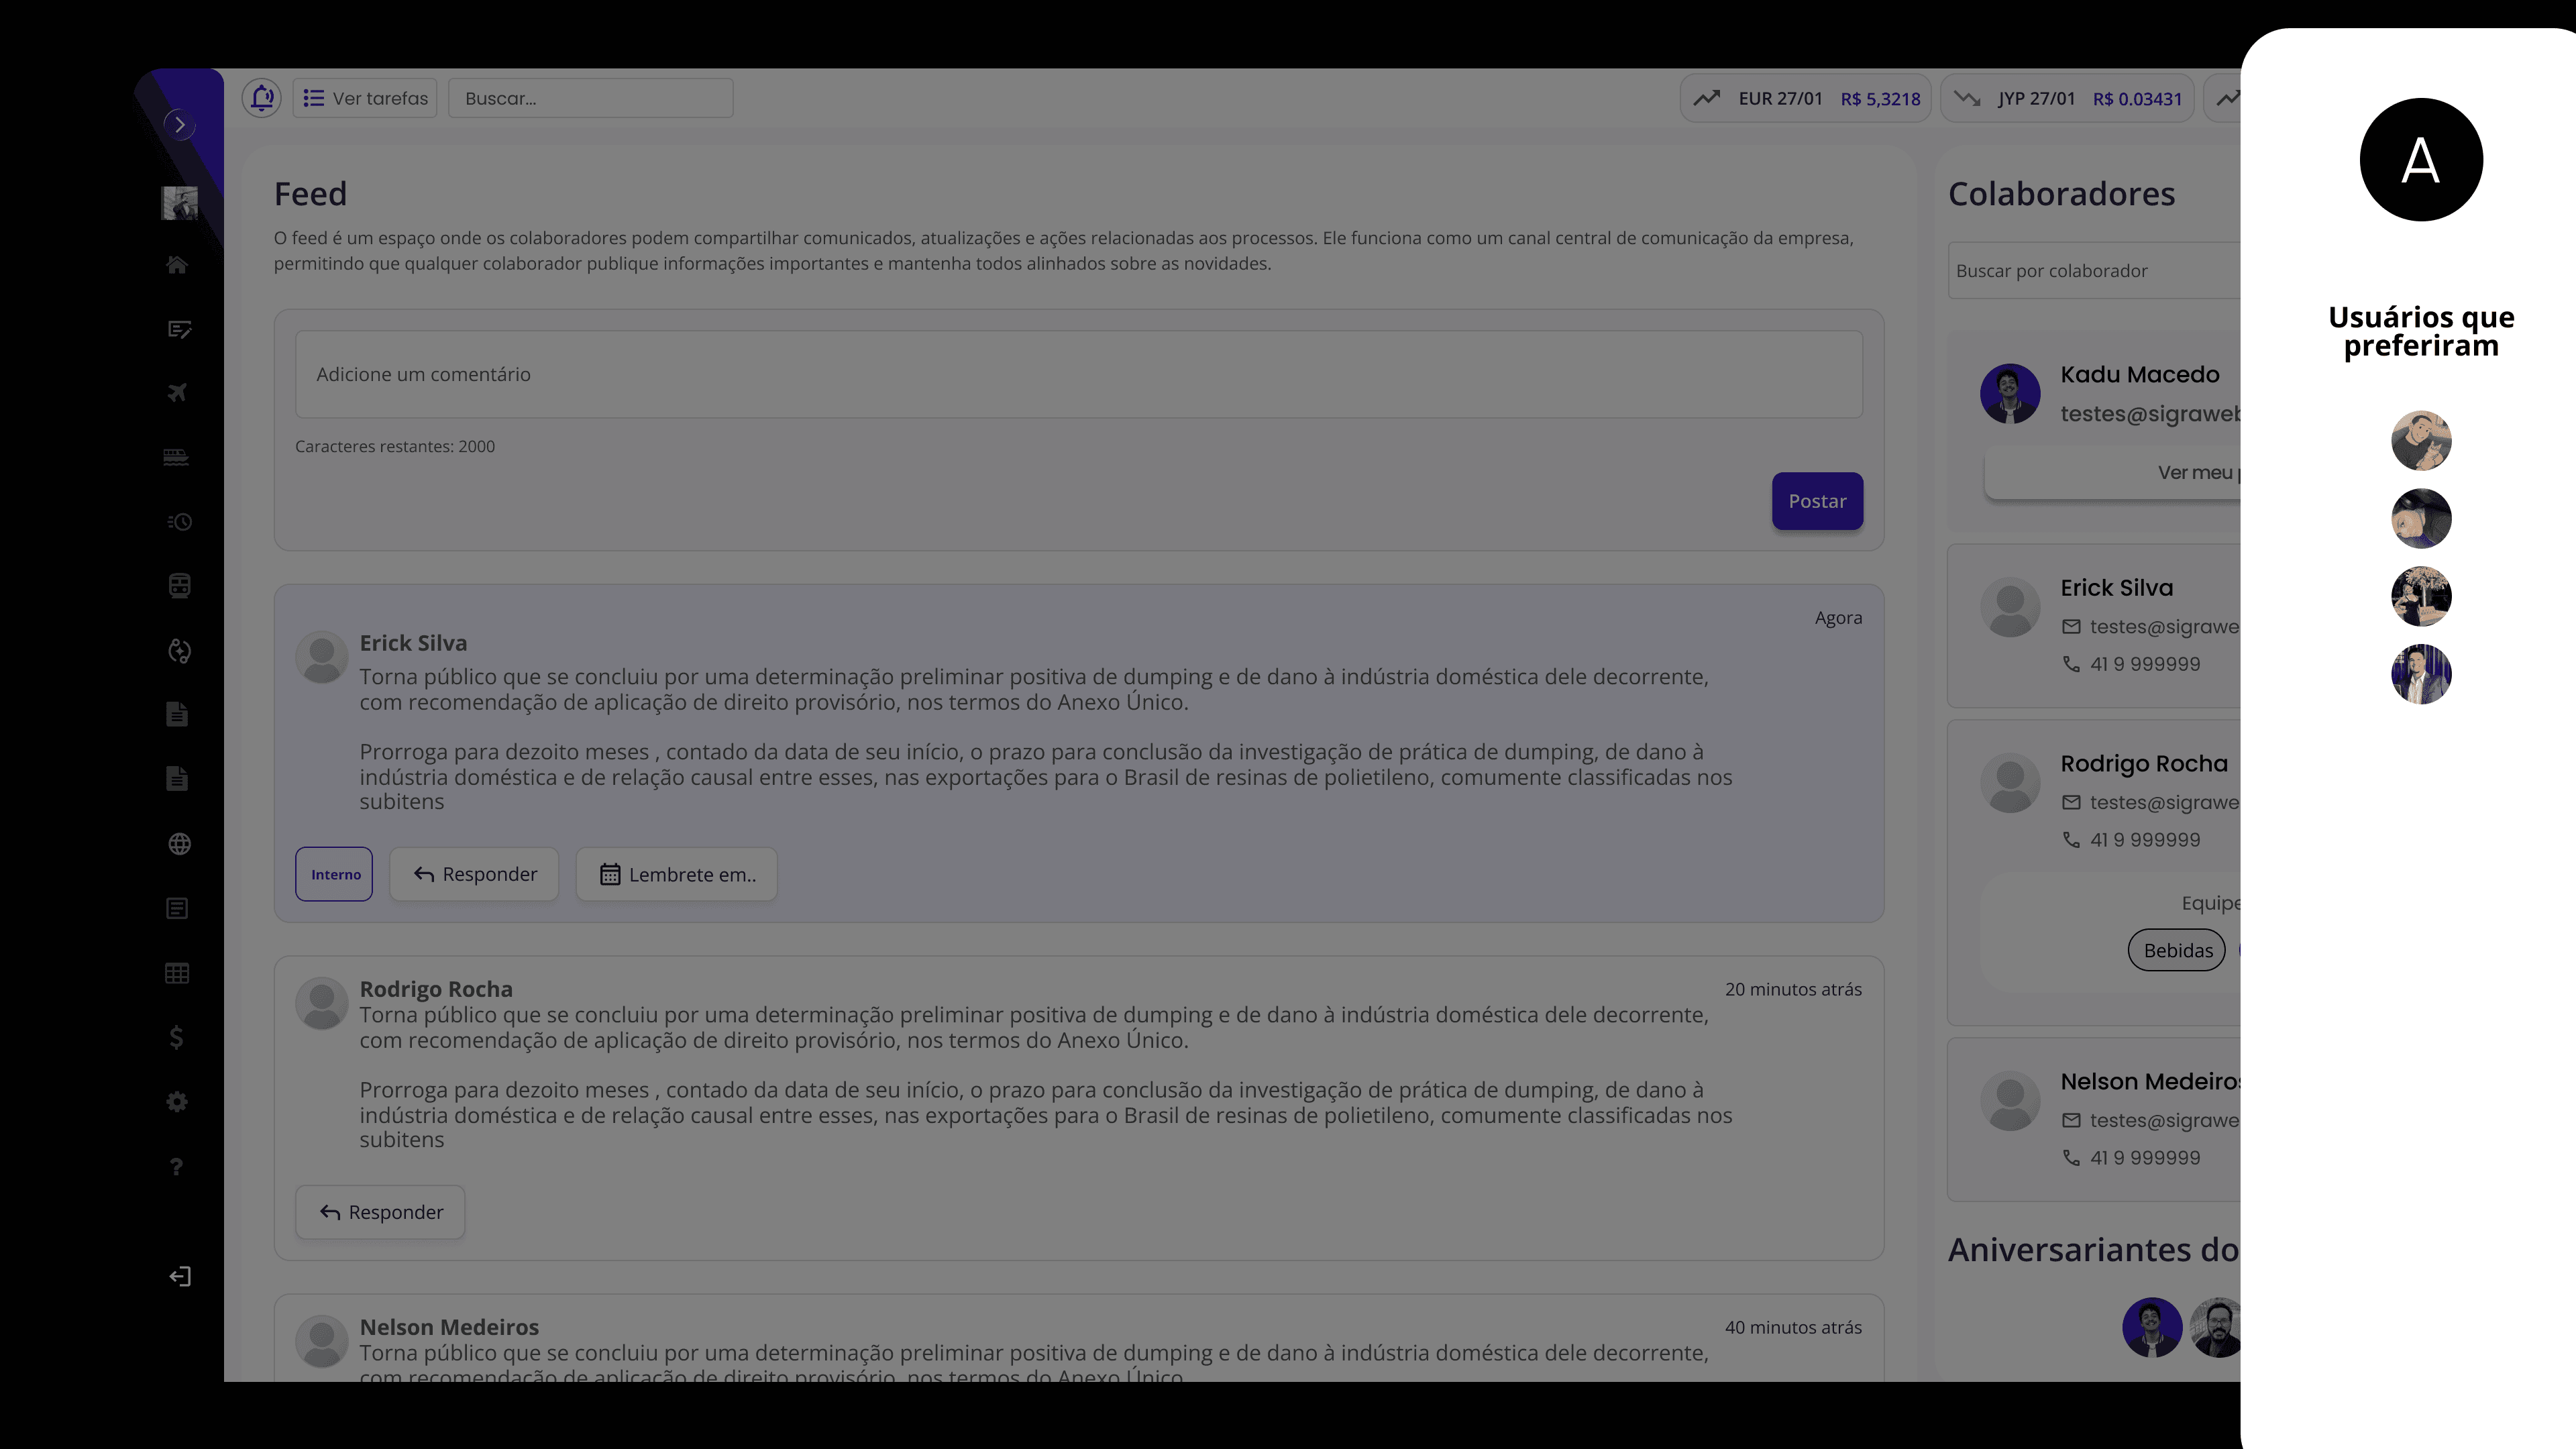Click the large A avatar in panel
Screen dimensions: 2576x1449
(2421, 159)
